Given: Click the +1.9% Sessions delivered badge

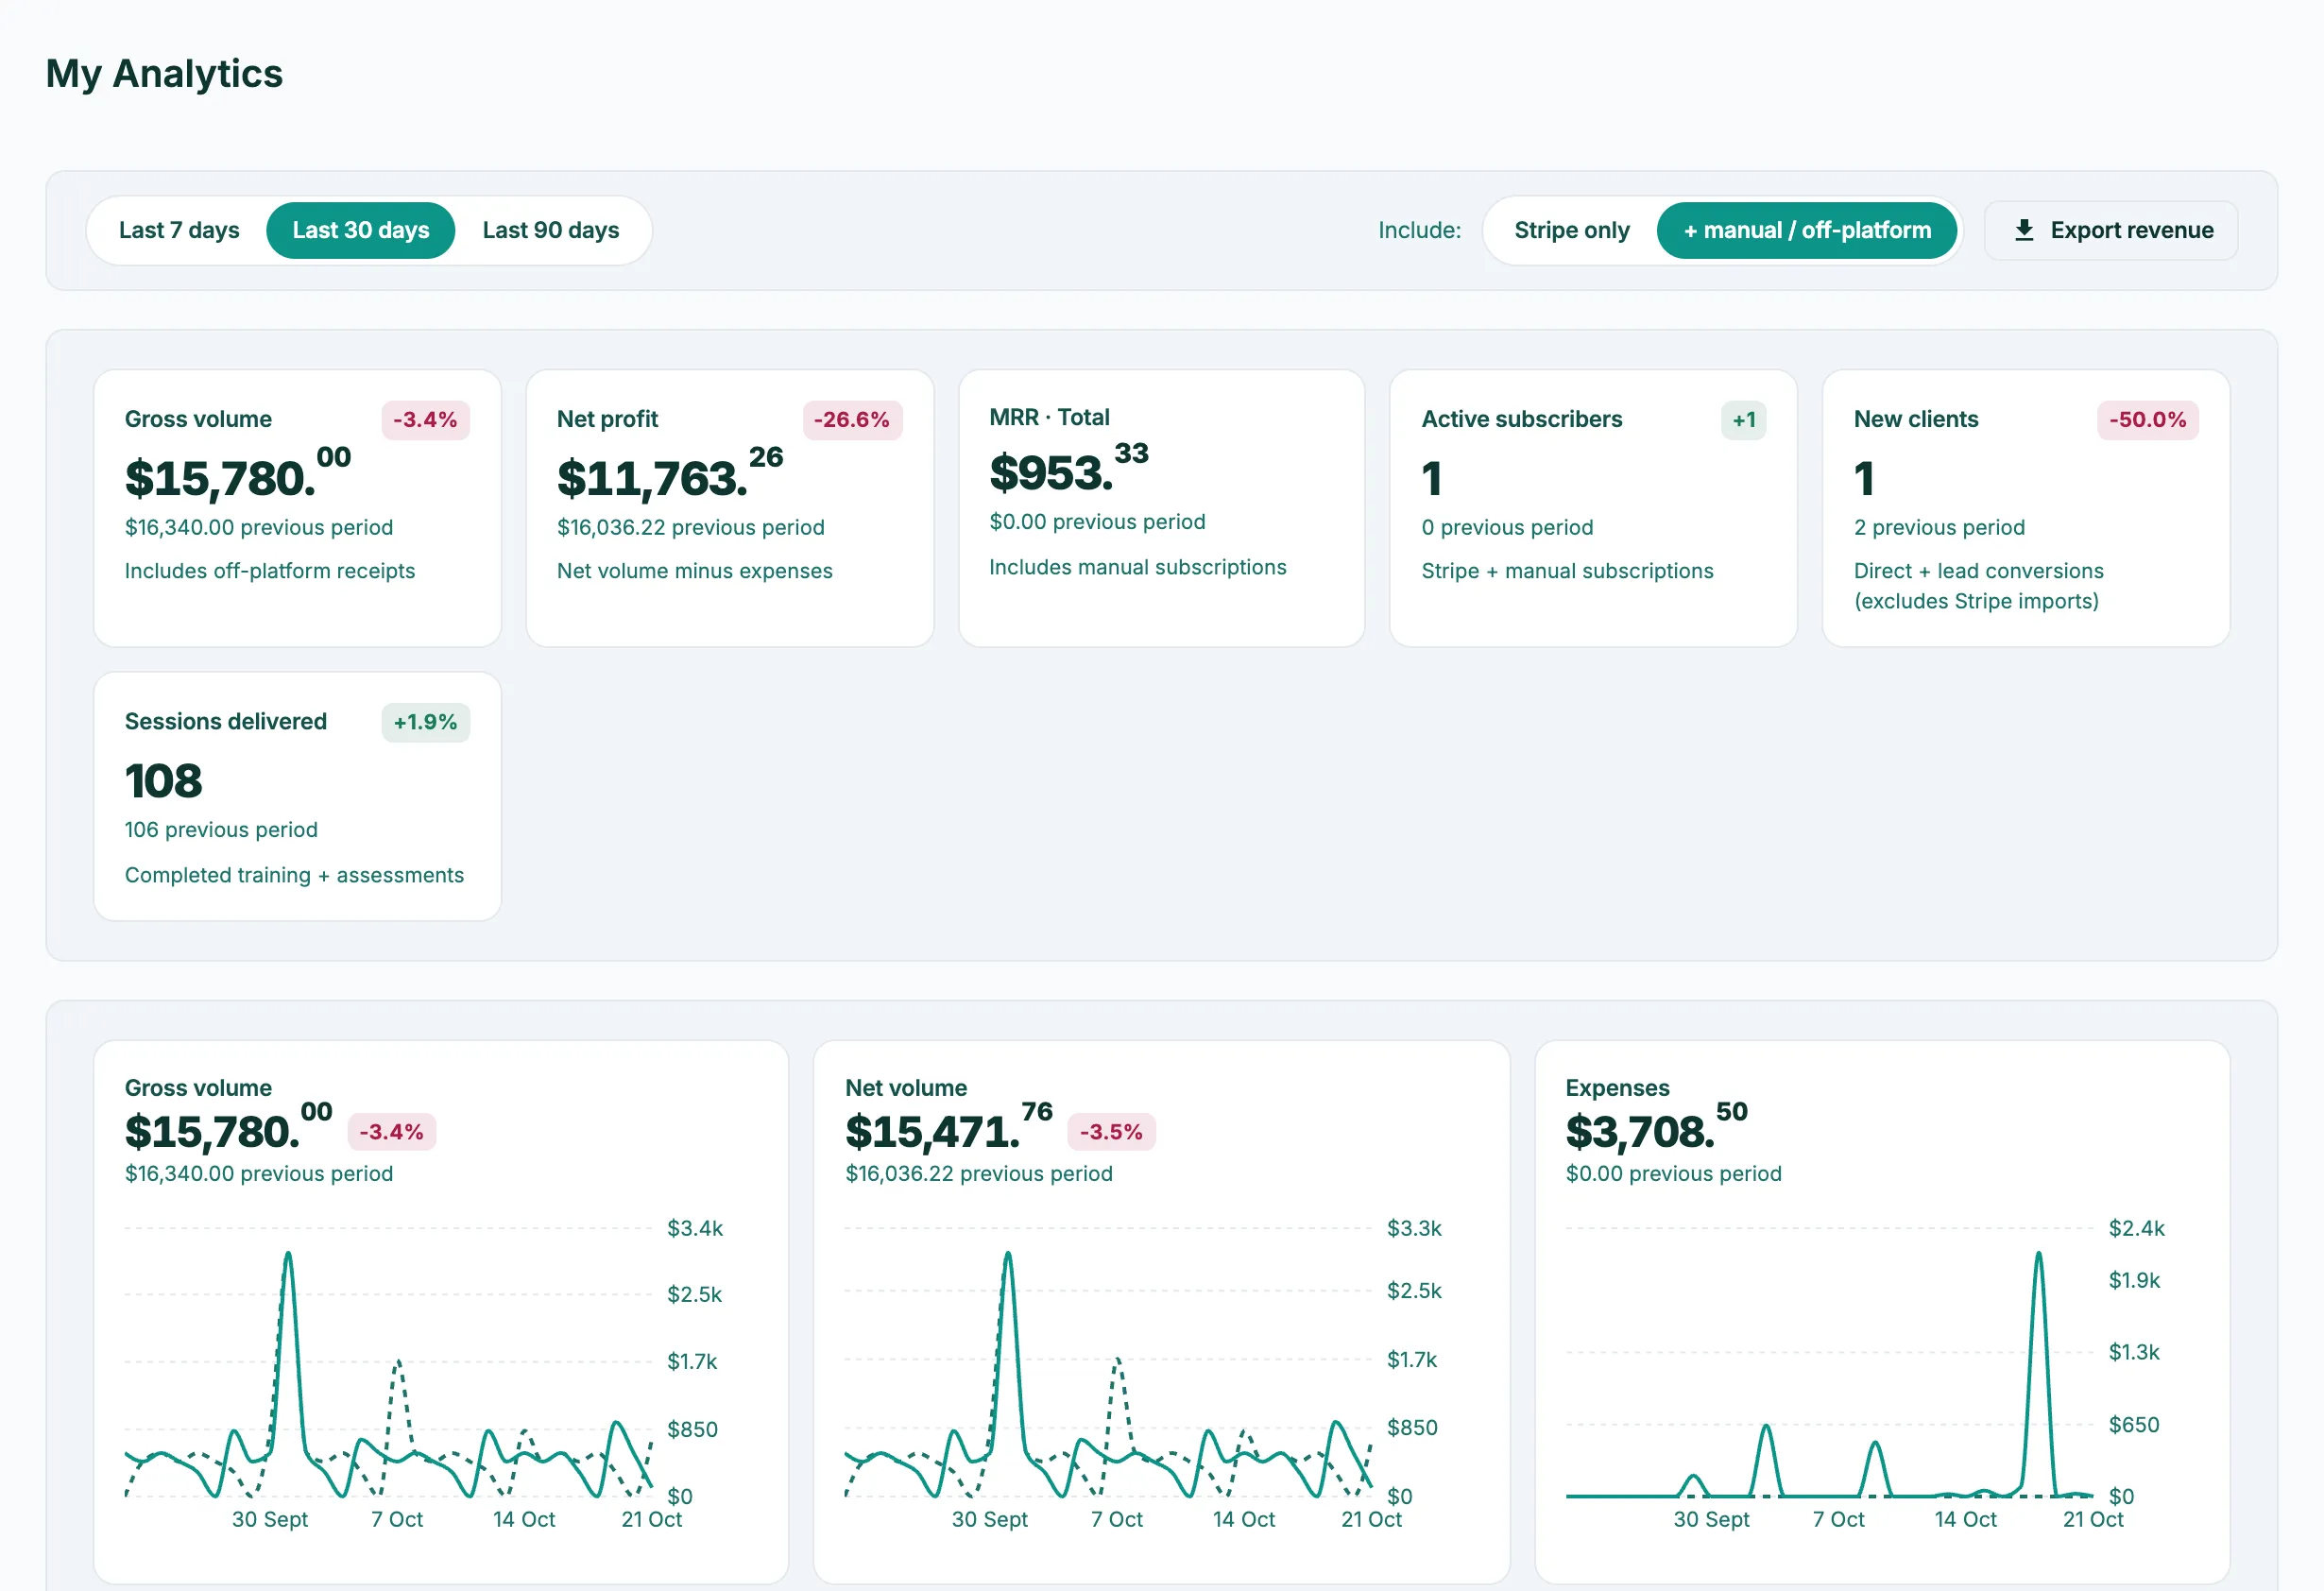Looking at the screenshot, I should click(x=425, y=722).
